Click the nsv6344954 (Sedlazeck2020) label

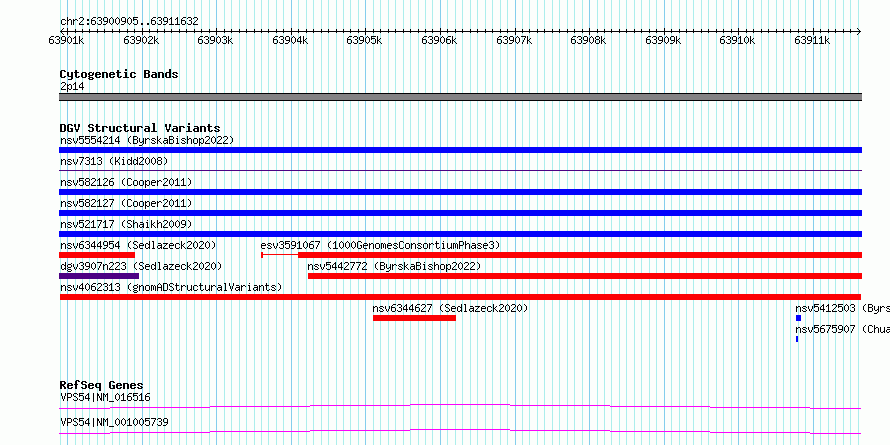tap(138, 245)
